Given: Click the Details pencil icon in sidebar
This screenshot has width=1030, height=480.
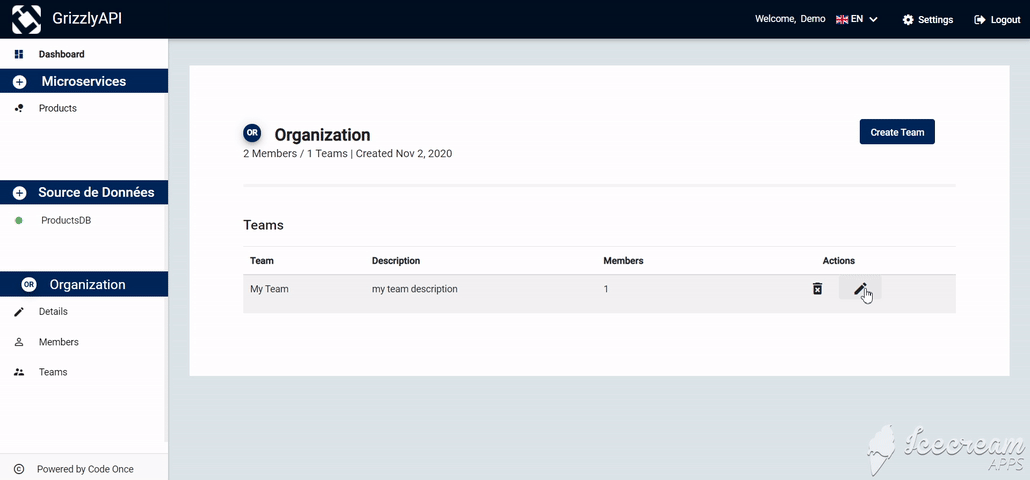Looking at the screenshot, I should click(x=19, y=312).
